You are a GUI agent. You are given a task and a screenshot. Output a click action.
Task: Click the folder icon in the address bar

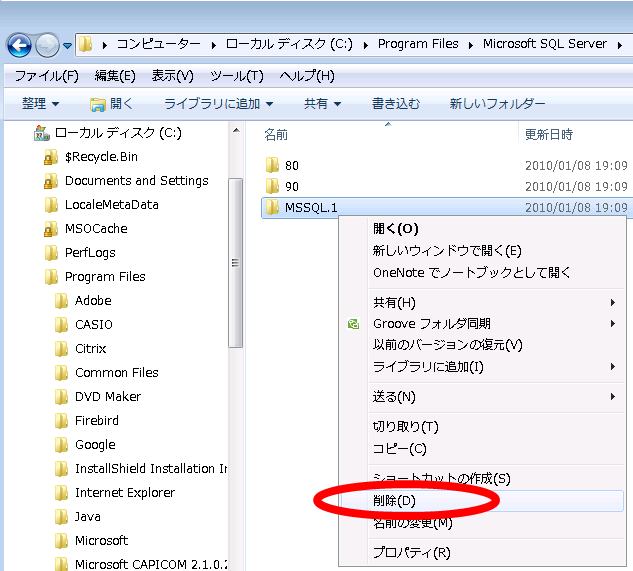pyautogui.click(x=86, y=44)
